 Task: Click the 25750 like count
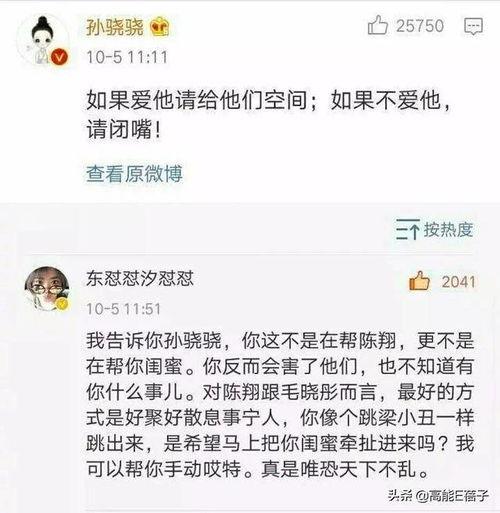coord(420,26)
